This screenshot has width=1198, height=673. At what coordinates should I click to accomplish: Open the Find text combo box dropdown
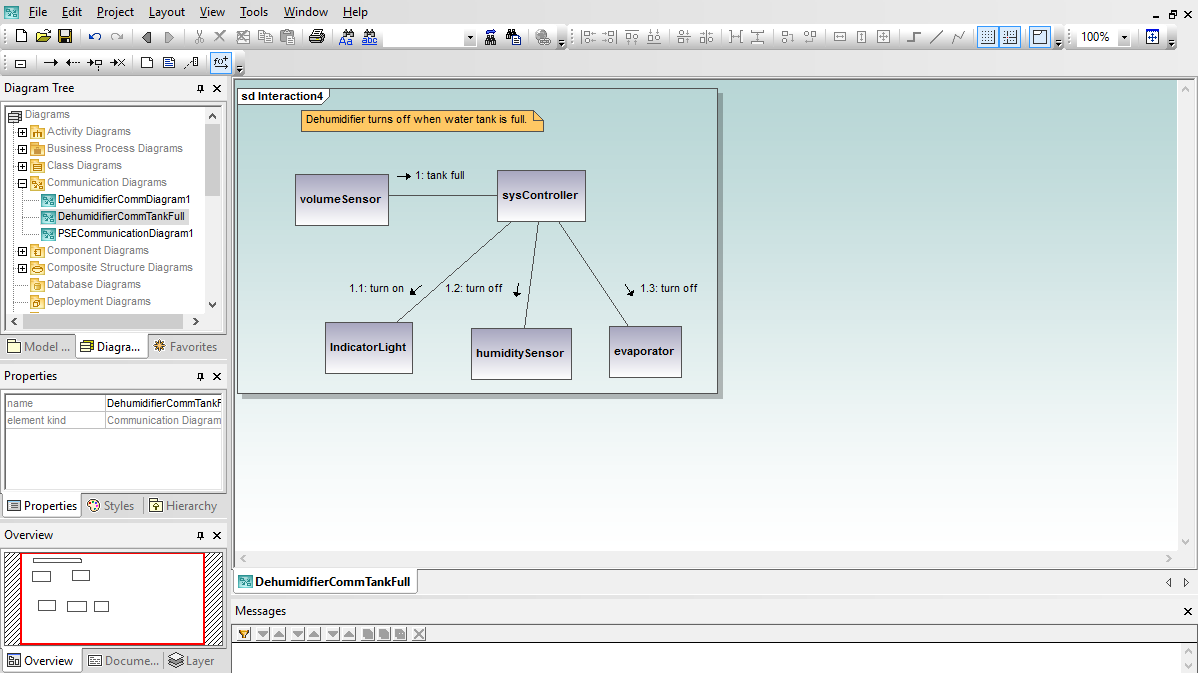[x=470, y=37]
